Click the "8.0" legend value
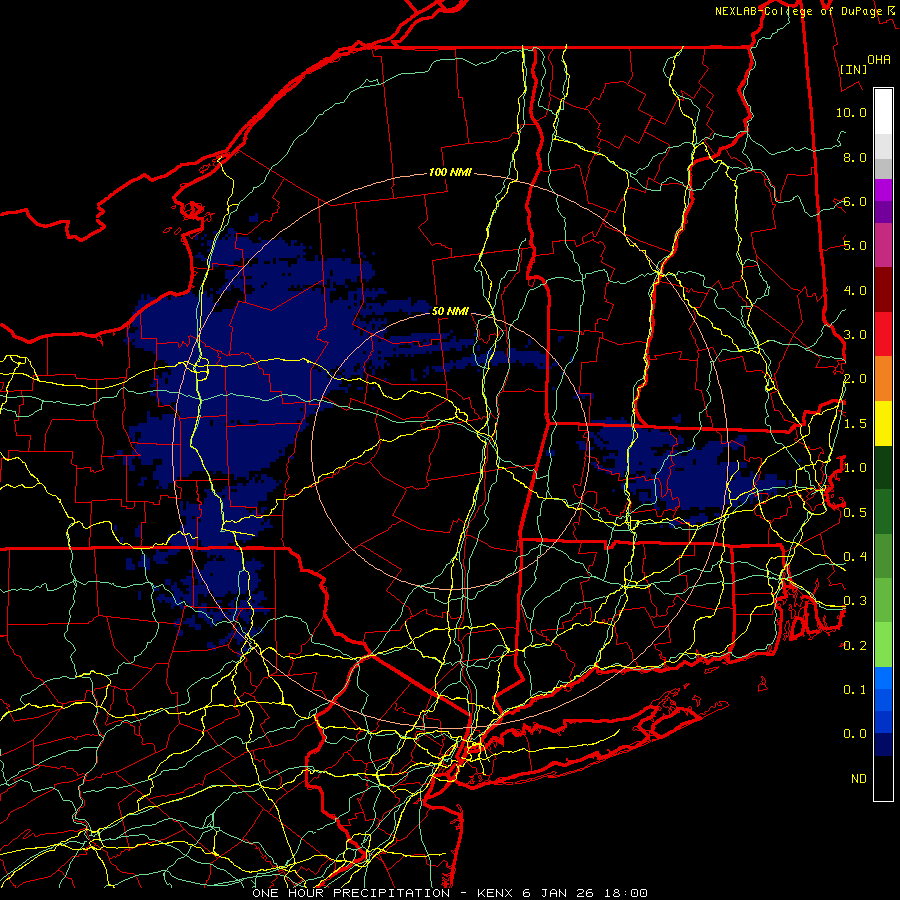The image size is (900, 900). click(x=855, y=157)
